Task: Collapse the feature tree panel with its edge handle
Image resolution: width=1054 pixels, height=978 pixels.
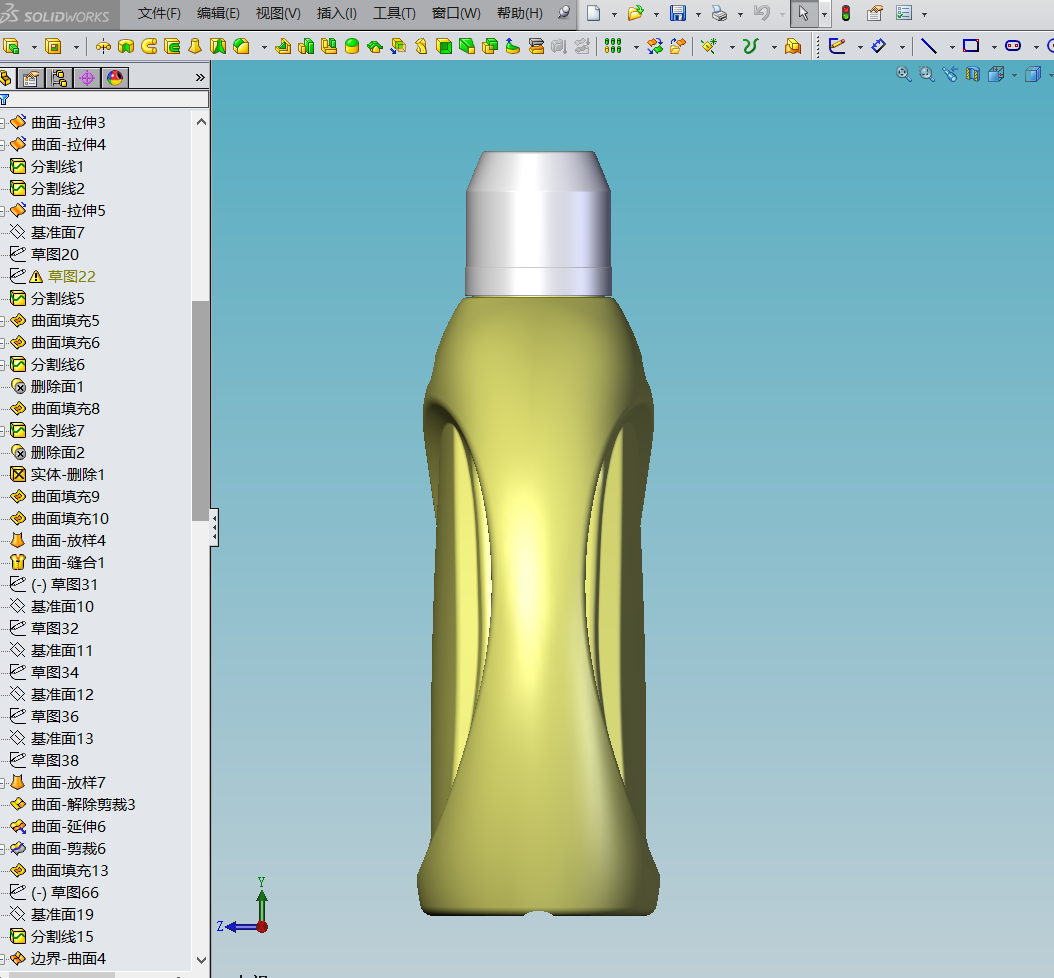Action: coord(214,528)
